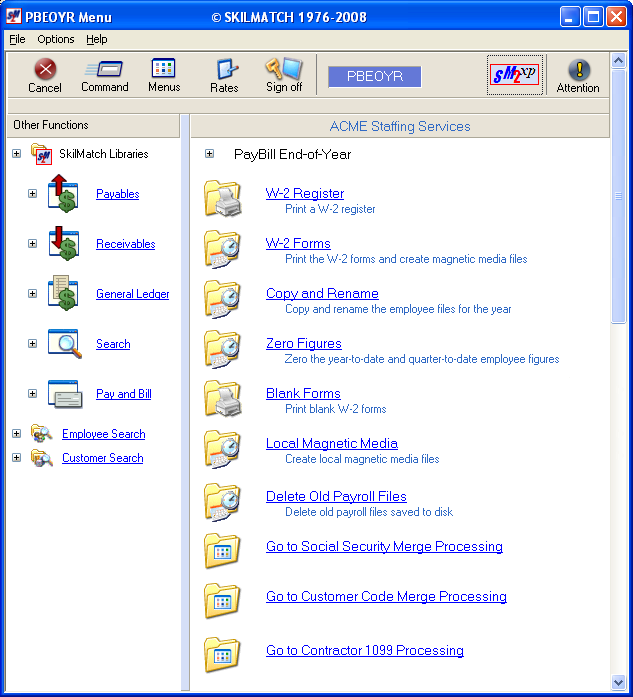
Task: Open the Employee Search link
Action: click(104, 434)
